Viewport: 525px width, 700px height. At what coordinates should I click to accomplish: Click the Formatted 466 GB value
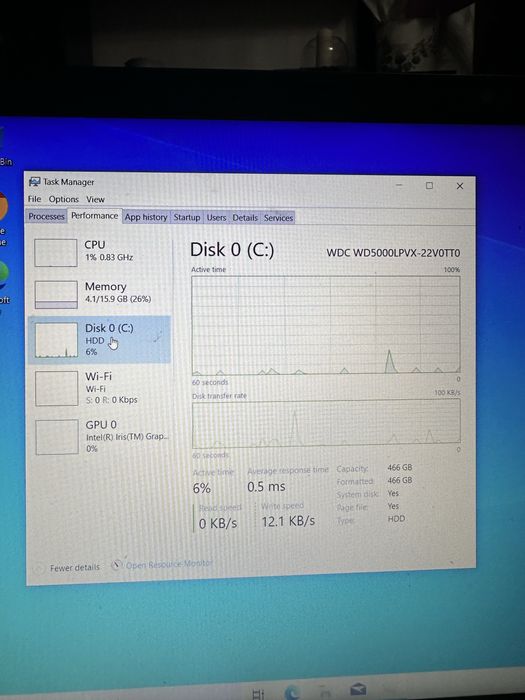point(400,480)
